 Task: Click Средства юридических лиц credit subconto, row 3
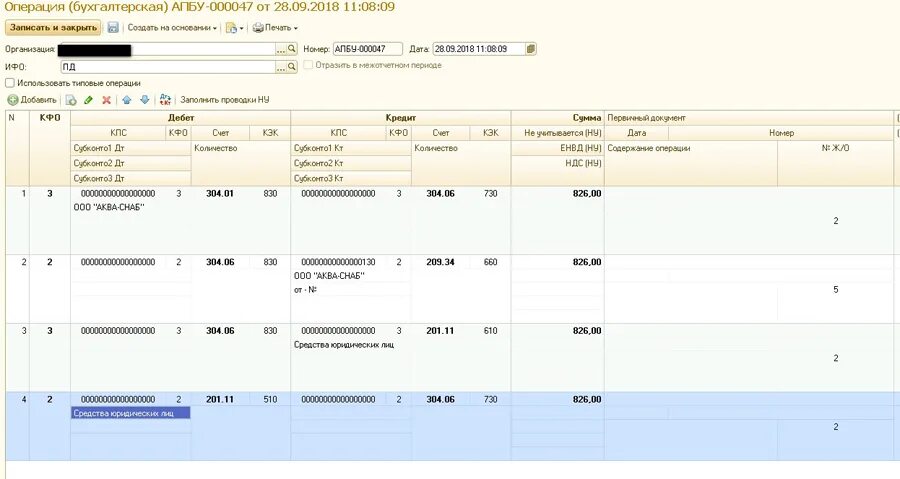point(344,345)
